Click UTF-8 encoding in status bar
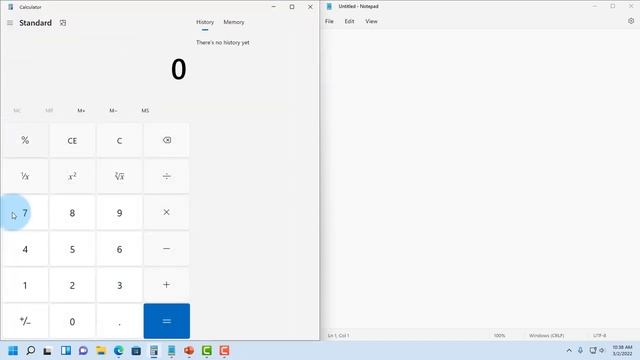The width and height of the screenshot is (640, 360). [599, 336]
